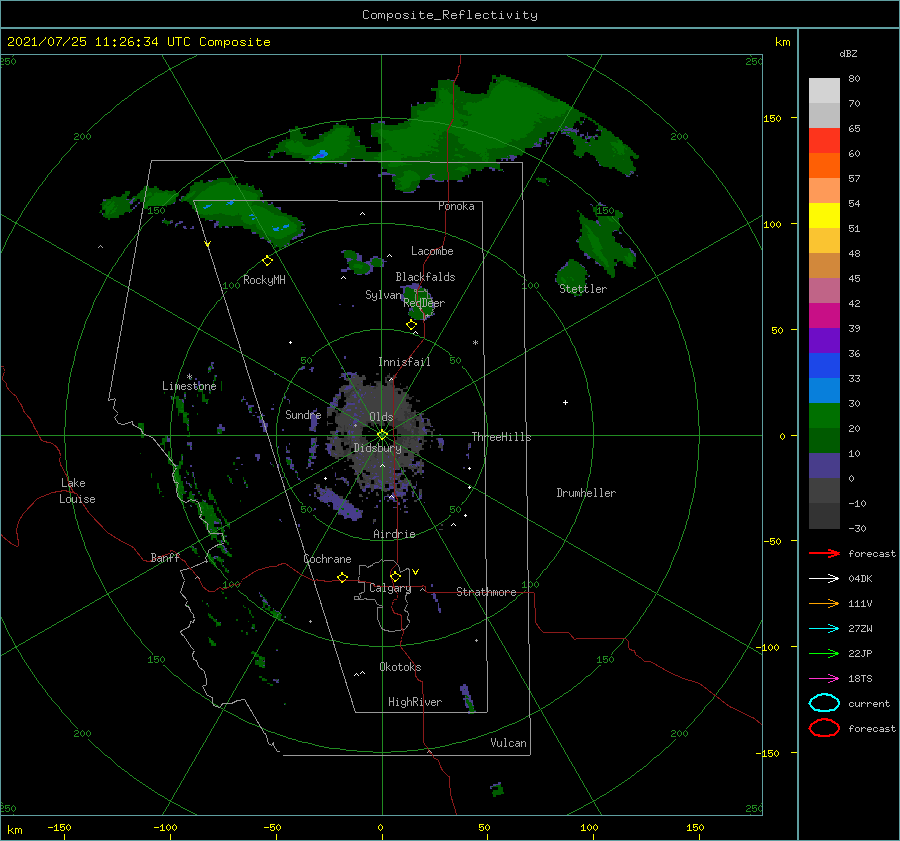Viewport: 900px width, 841px height.
Task: Click the Strathmore label
Action: [x=486, y=592]
